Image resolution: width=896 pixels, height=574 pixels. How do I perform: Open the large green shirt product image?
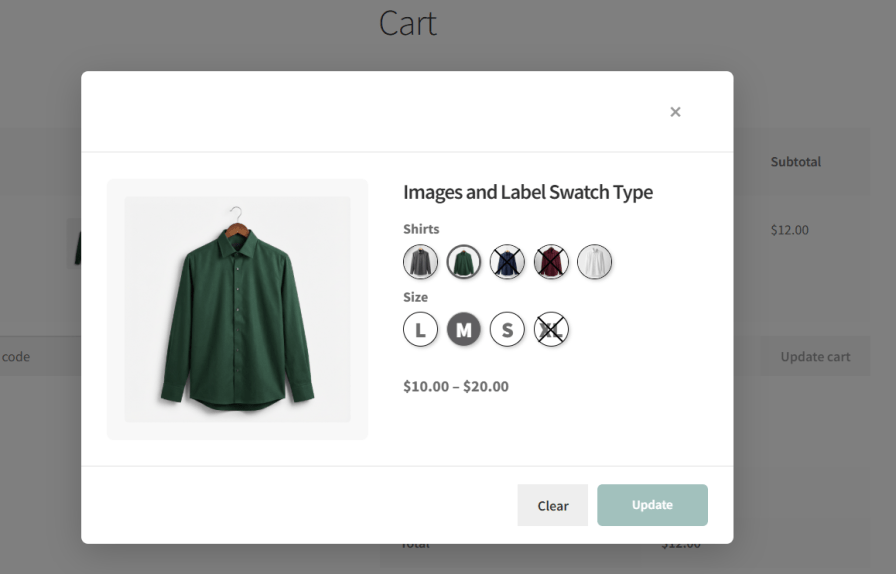pos(238,309)
